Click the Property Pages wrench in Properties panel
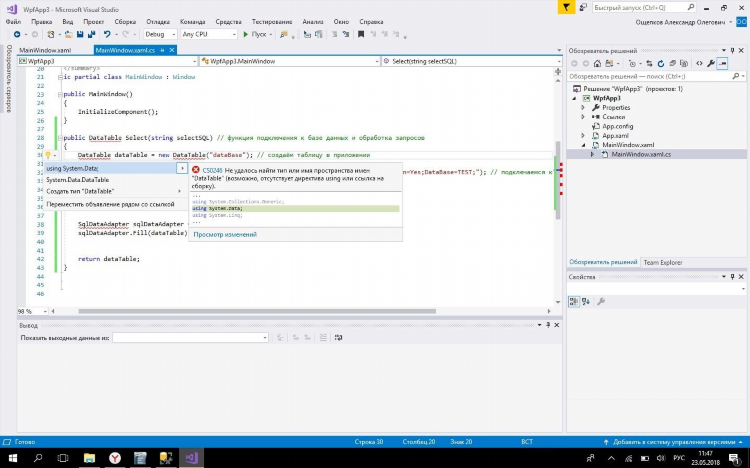 pyautogui.click(x=601, y=301)
